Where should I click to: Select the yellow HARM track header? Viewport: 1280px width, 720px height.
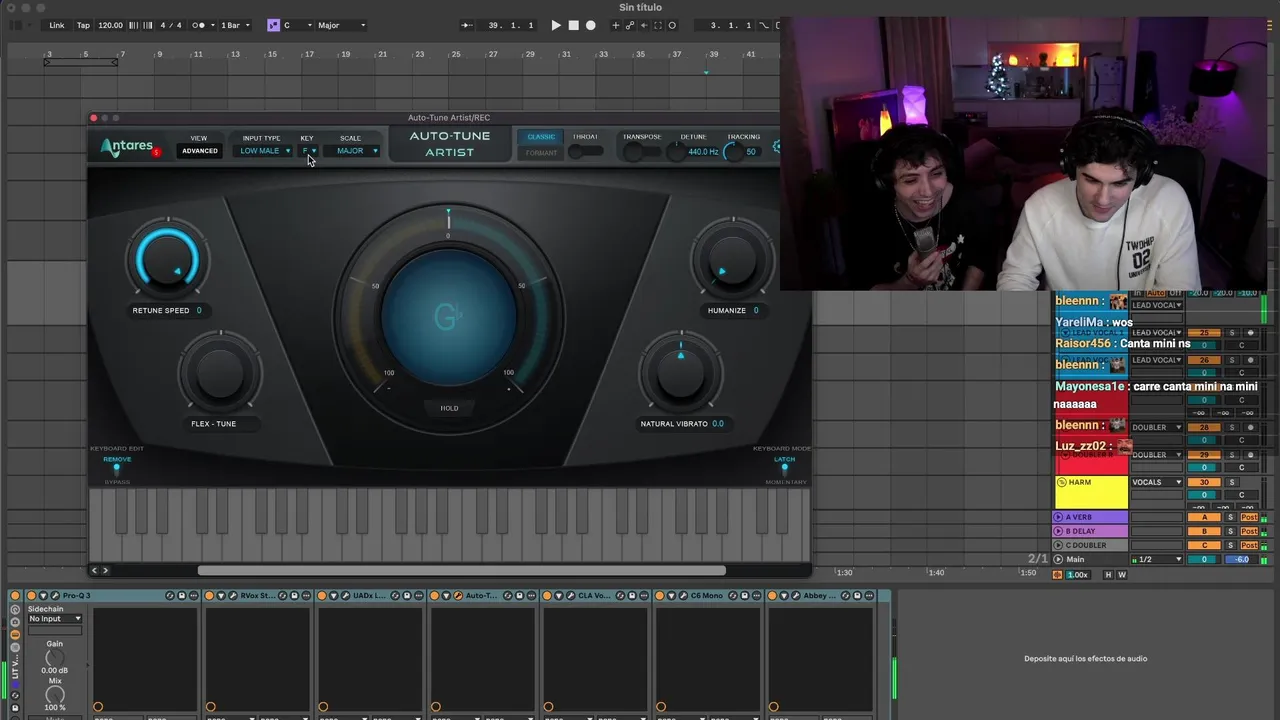(x=1091, y=492)
